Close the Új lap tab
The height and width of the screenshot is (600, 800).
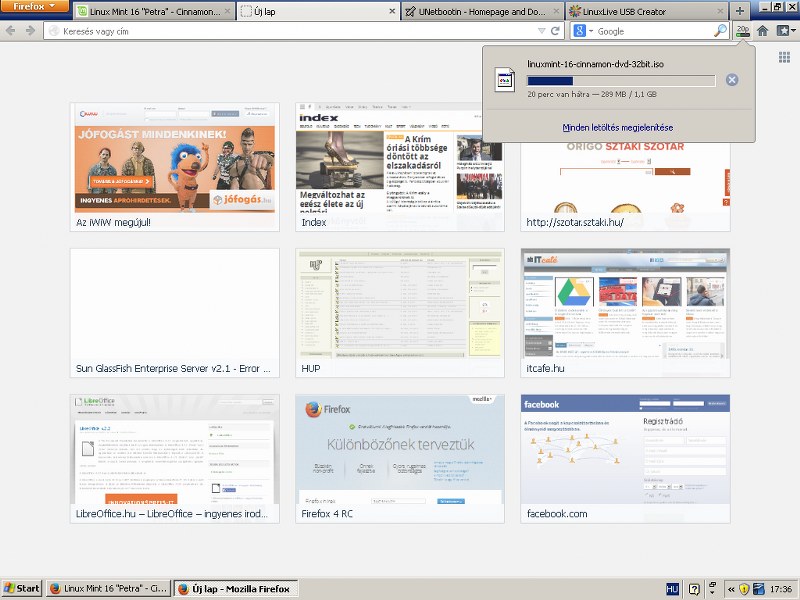pyautogui.click(x=392, y=11)
